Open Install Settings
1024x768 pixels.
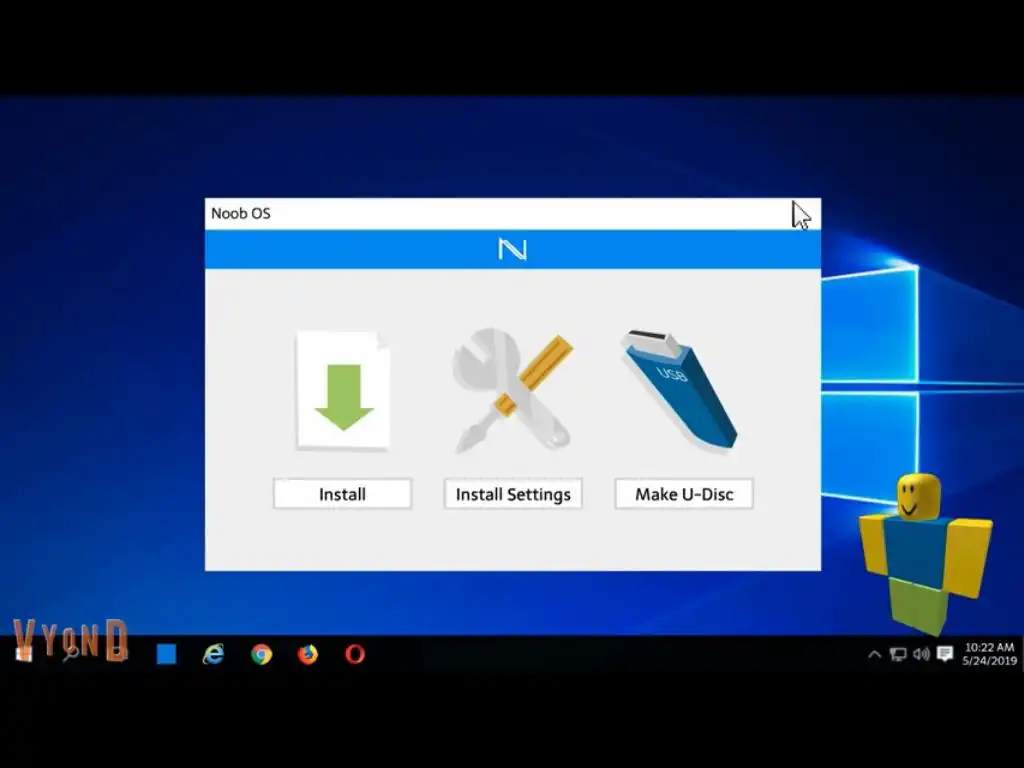tap(513, 494)
